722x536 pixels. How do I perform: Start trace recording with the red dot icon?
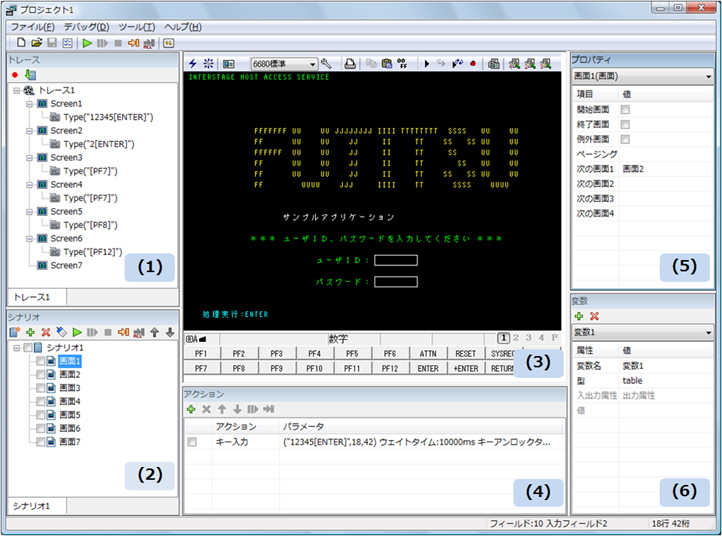(15, 74)
